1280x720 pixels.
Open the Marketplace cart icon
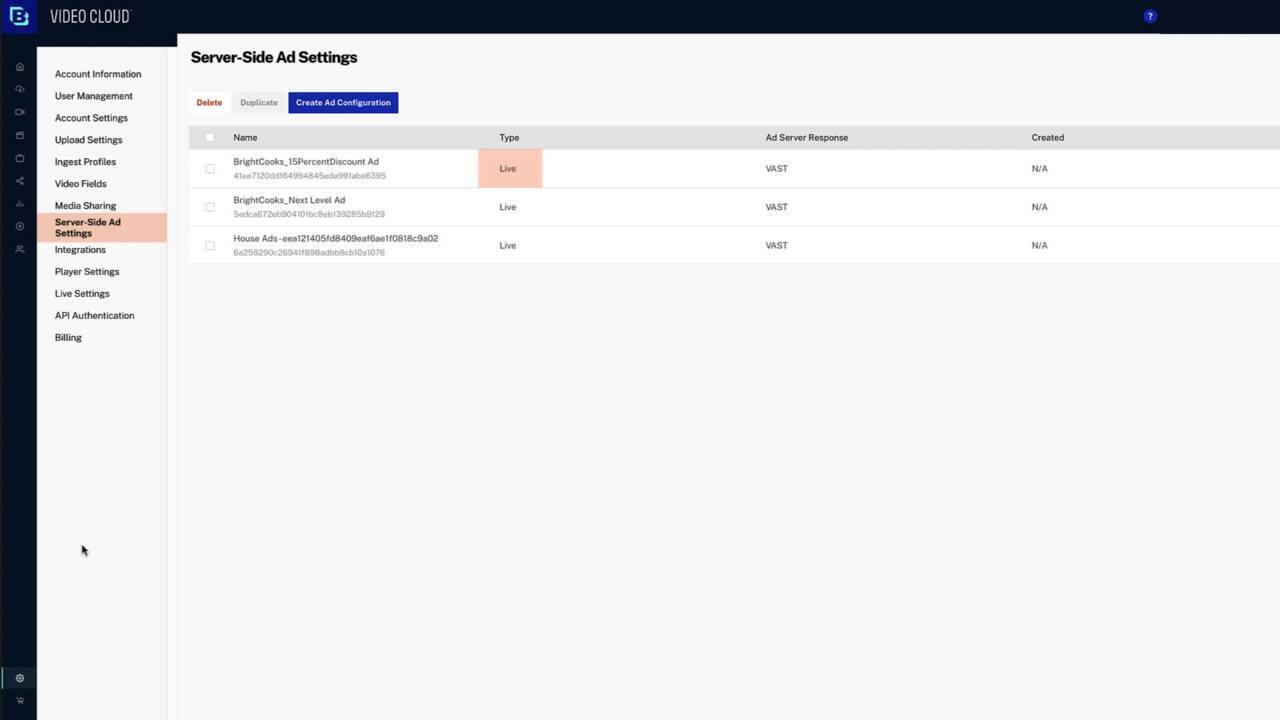click(19, 701)
